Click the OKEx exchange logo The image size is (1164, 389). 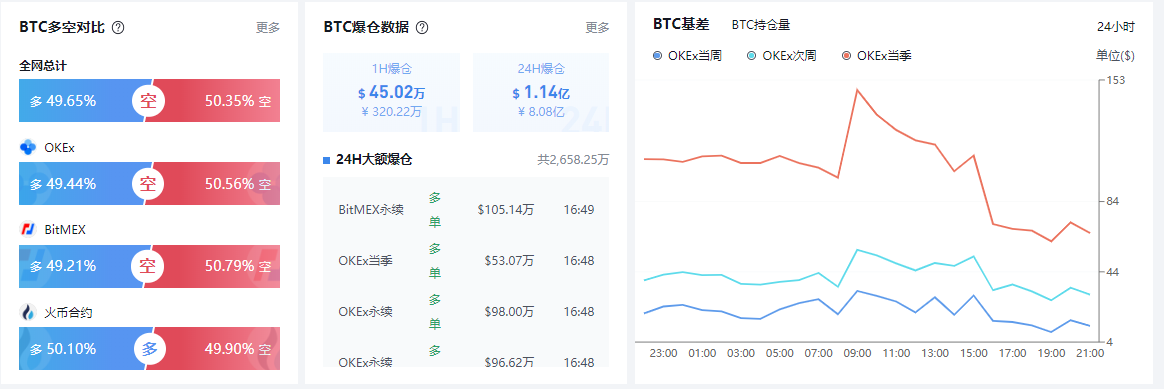[x=28, y=147]
